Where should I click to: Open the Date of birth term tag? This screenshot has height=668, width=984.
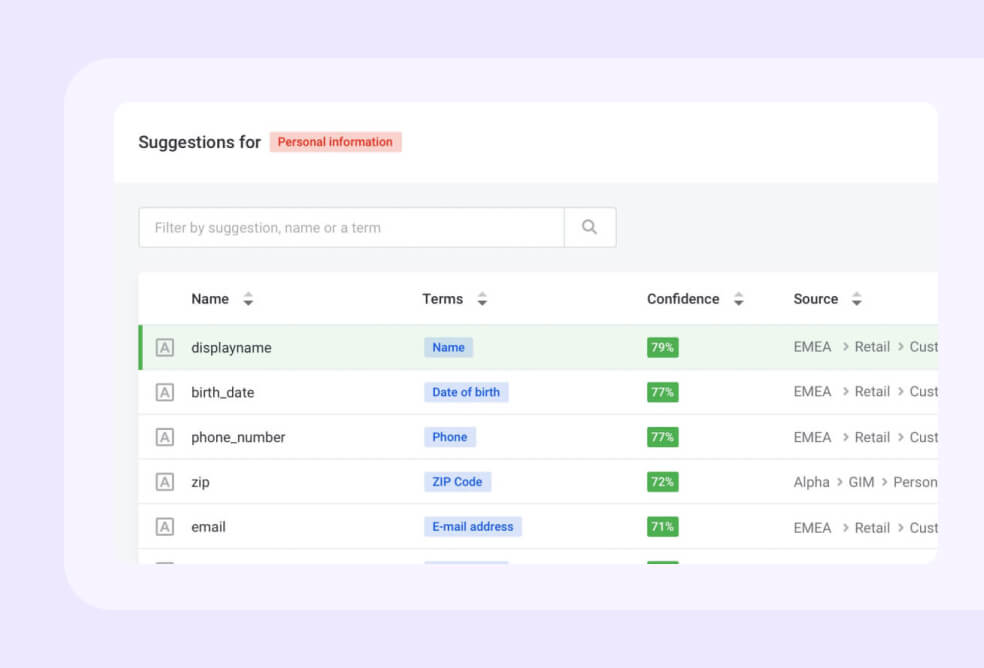466,393
